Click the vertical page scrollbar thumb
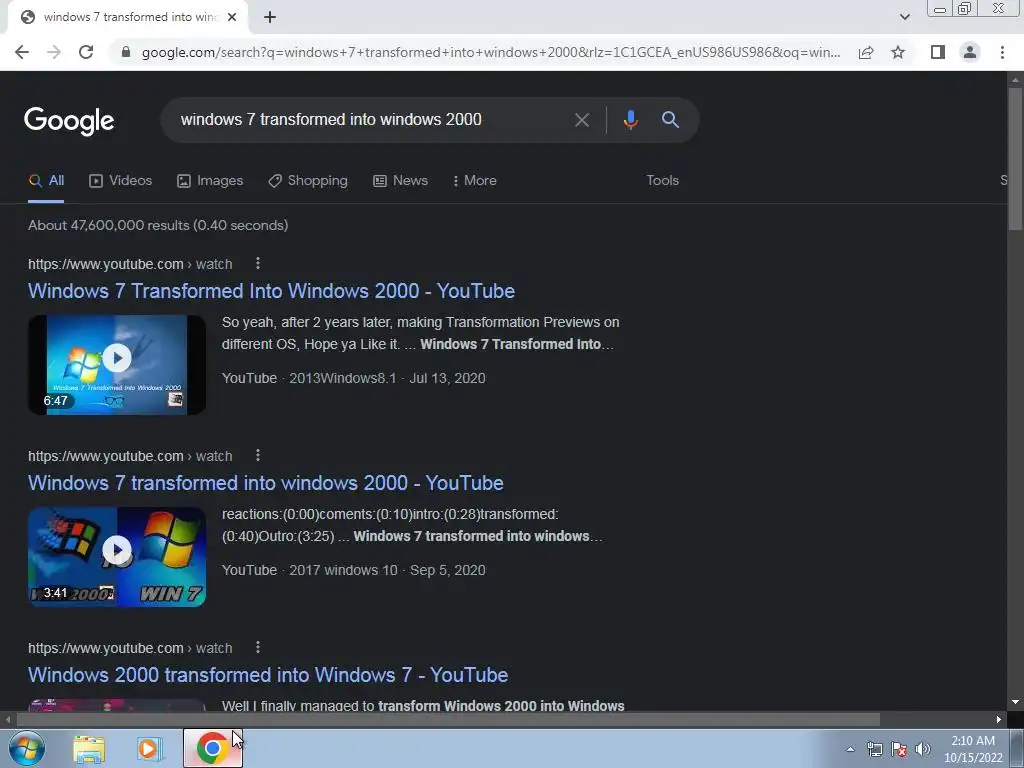Image resolution: width=1024 pixels, height=768 pixels. coord(1015,158)
